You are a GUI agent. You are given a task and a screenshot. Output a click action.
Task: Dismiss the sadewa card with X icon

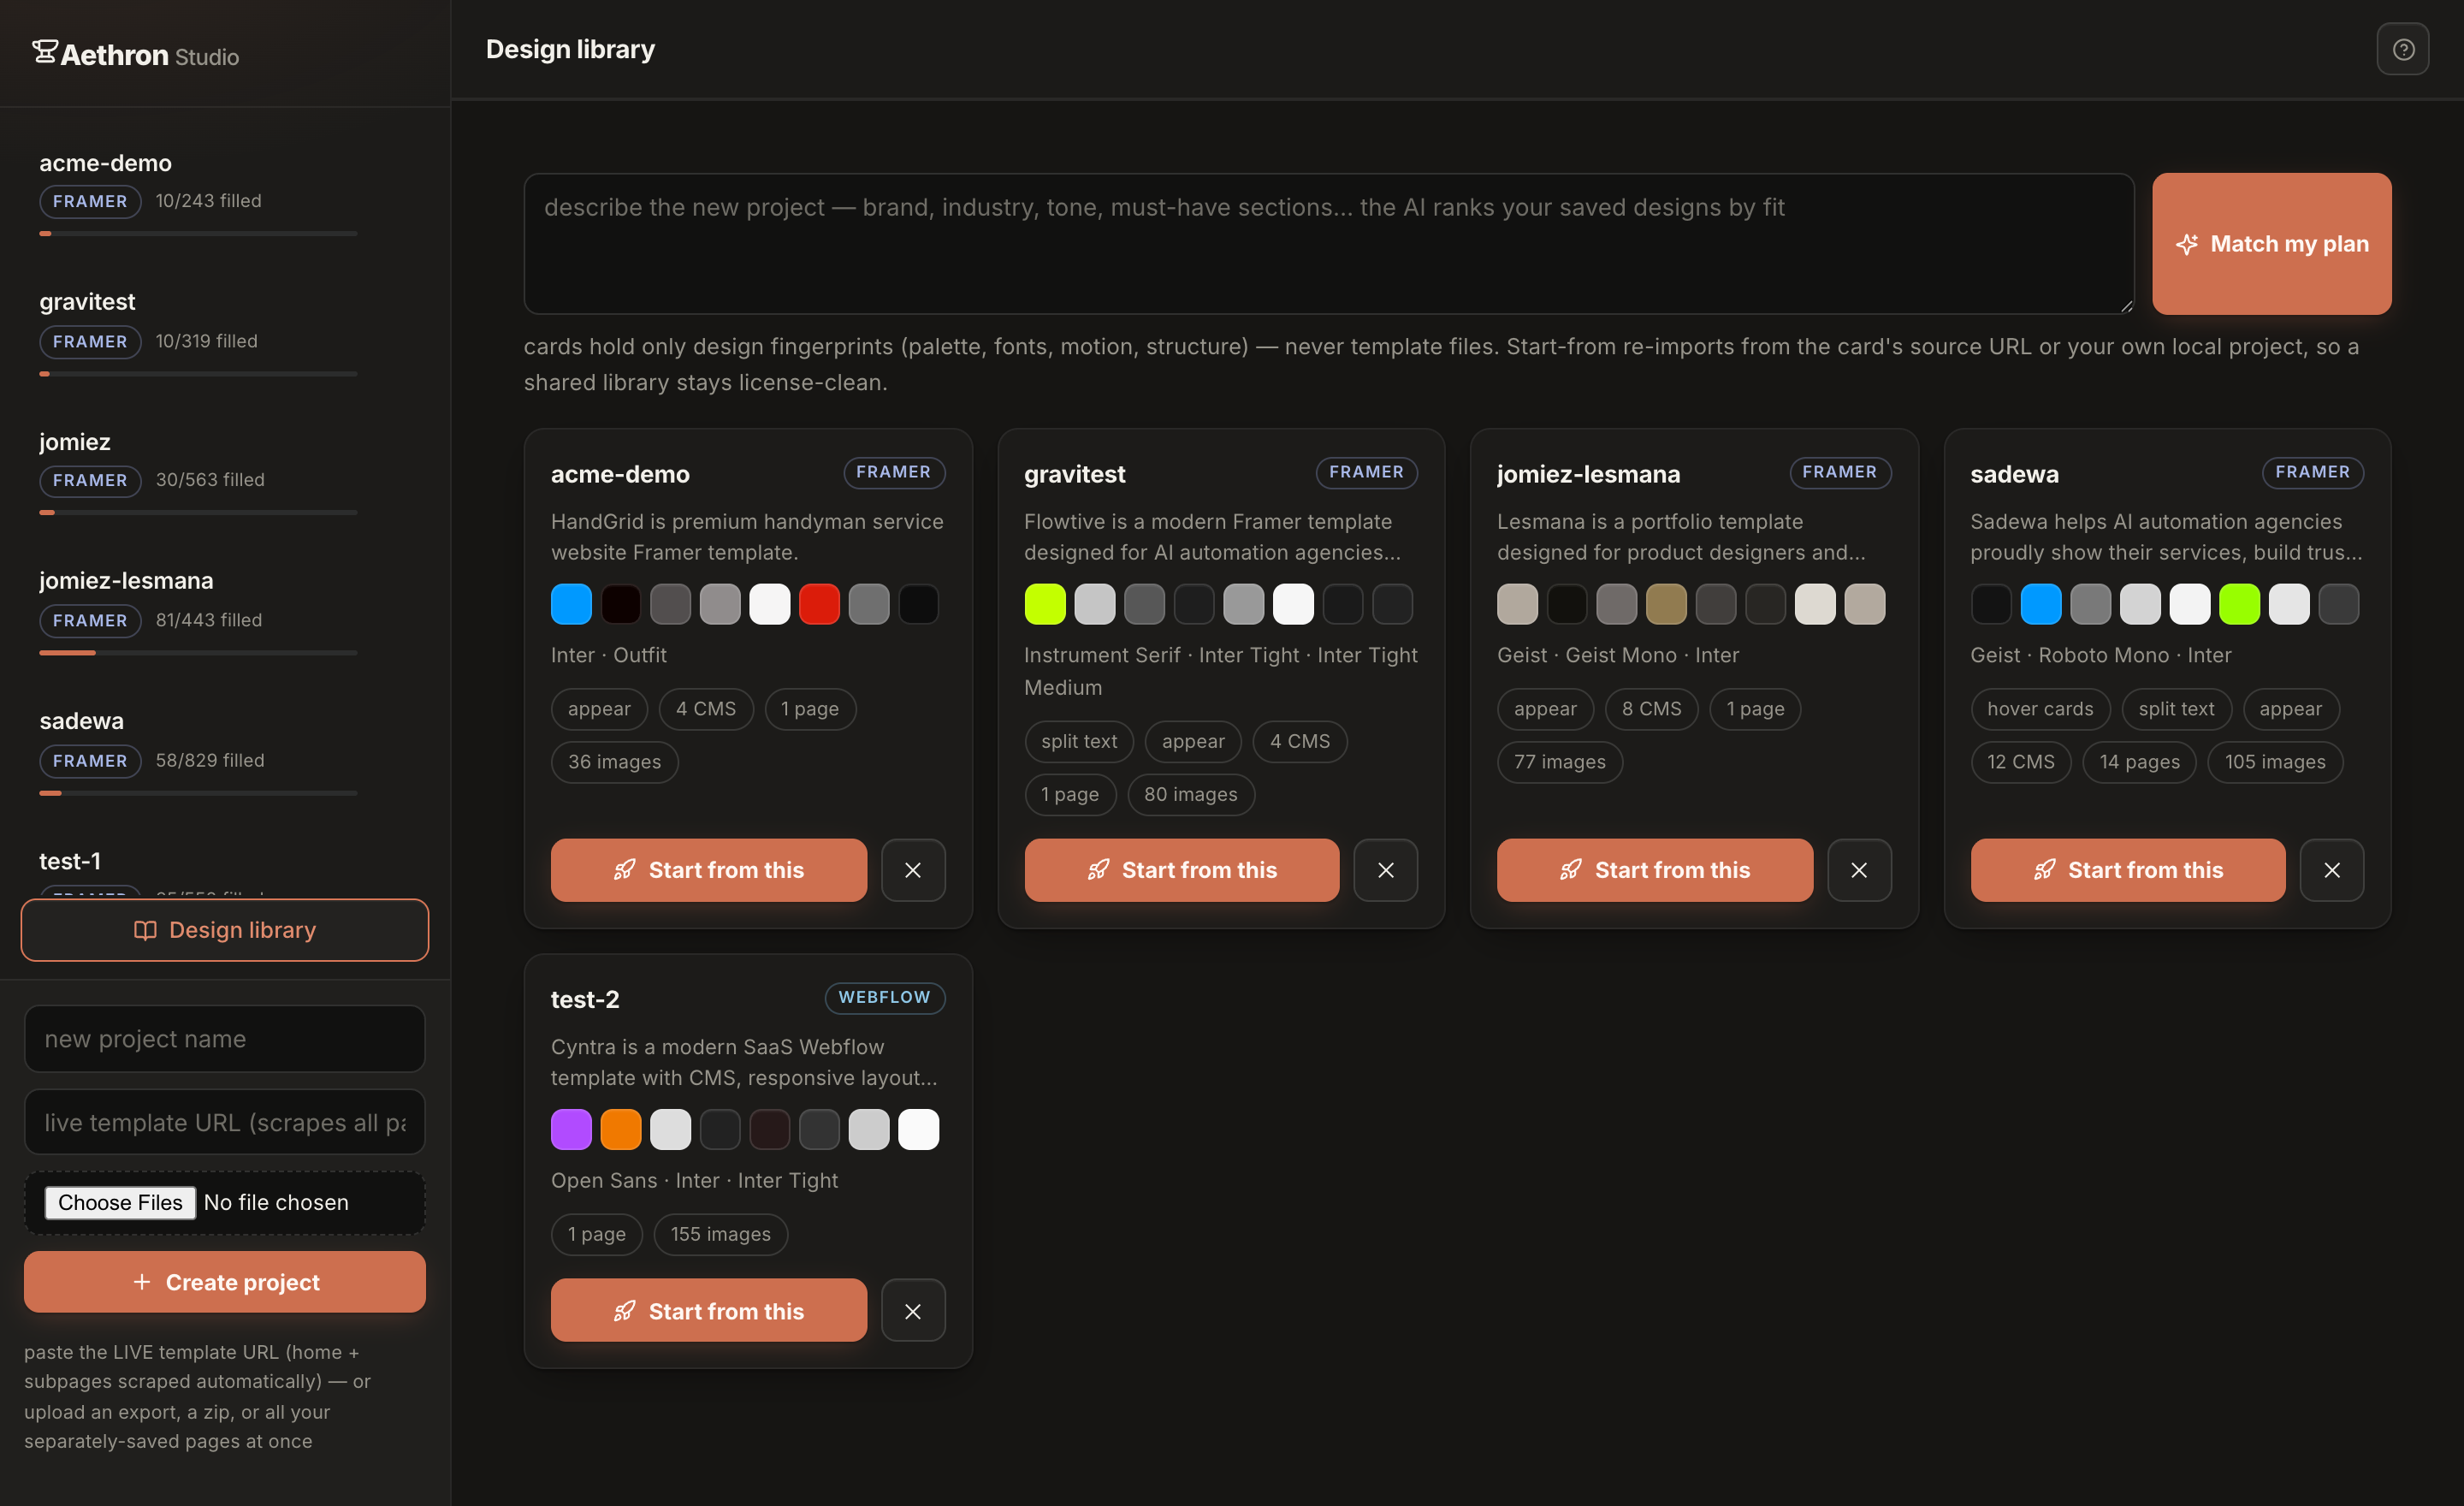2331,870
